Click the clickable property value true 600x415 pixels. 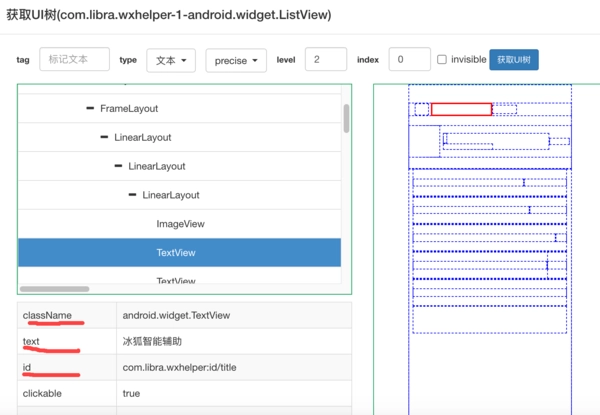(132, 393)
